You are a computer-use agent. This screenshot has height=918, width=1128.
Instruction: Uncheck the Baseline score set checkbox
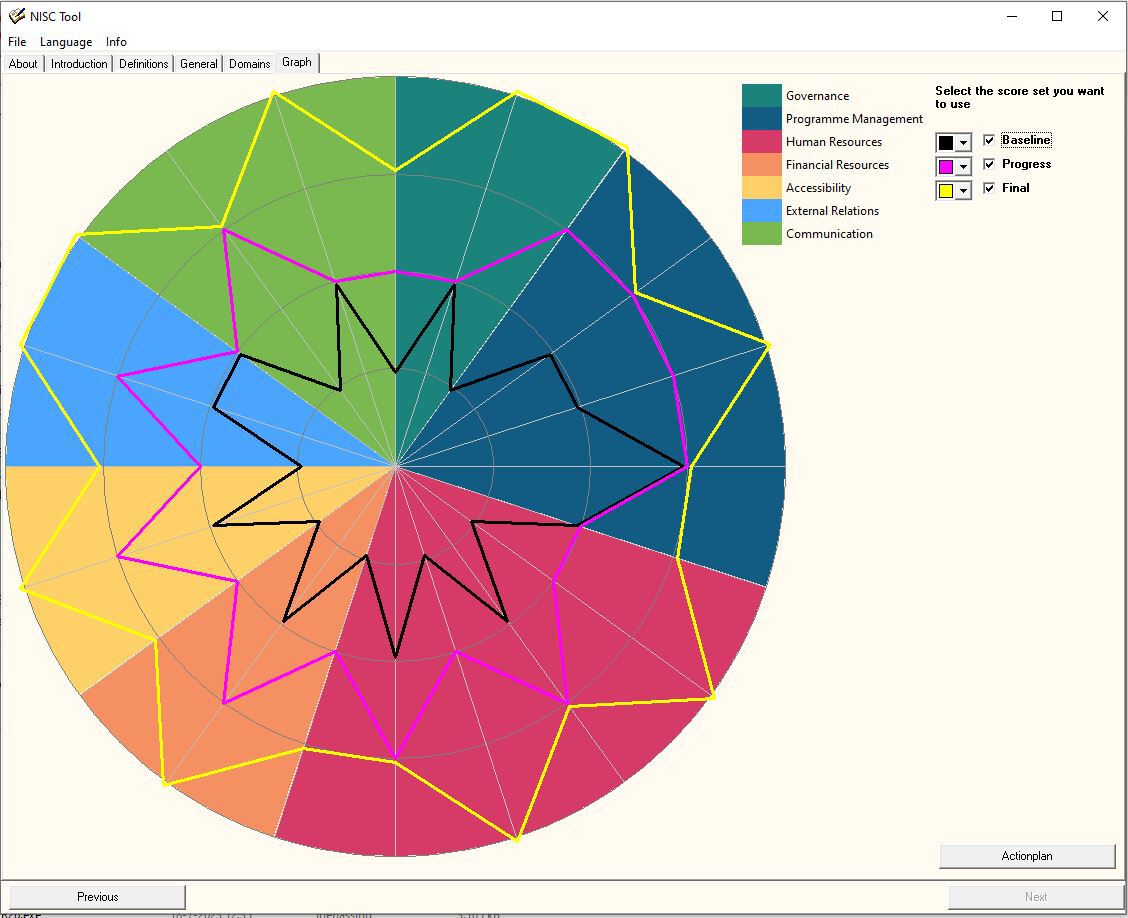point(989,140)
